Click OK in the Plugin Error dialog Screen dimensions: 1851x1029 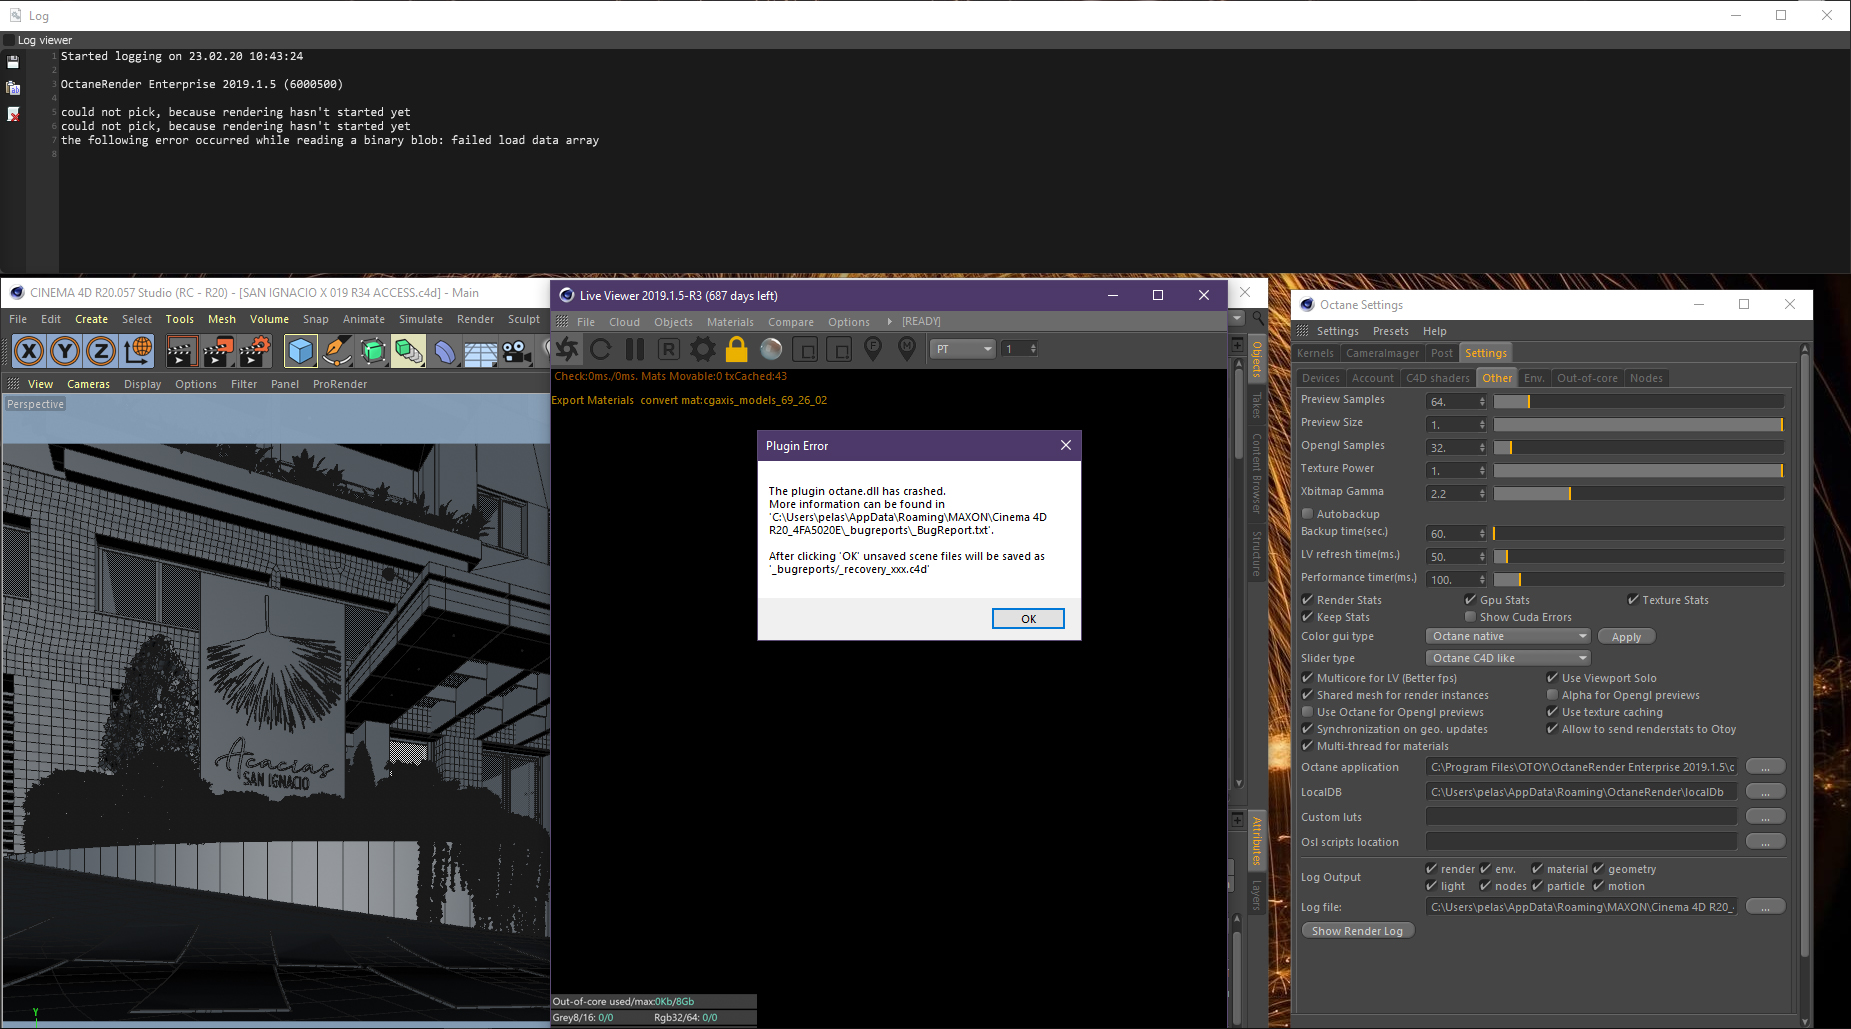[x=1028, y=619]
